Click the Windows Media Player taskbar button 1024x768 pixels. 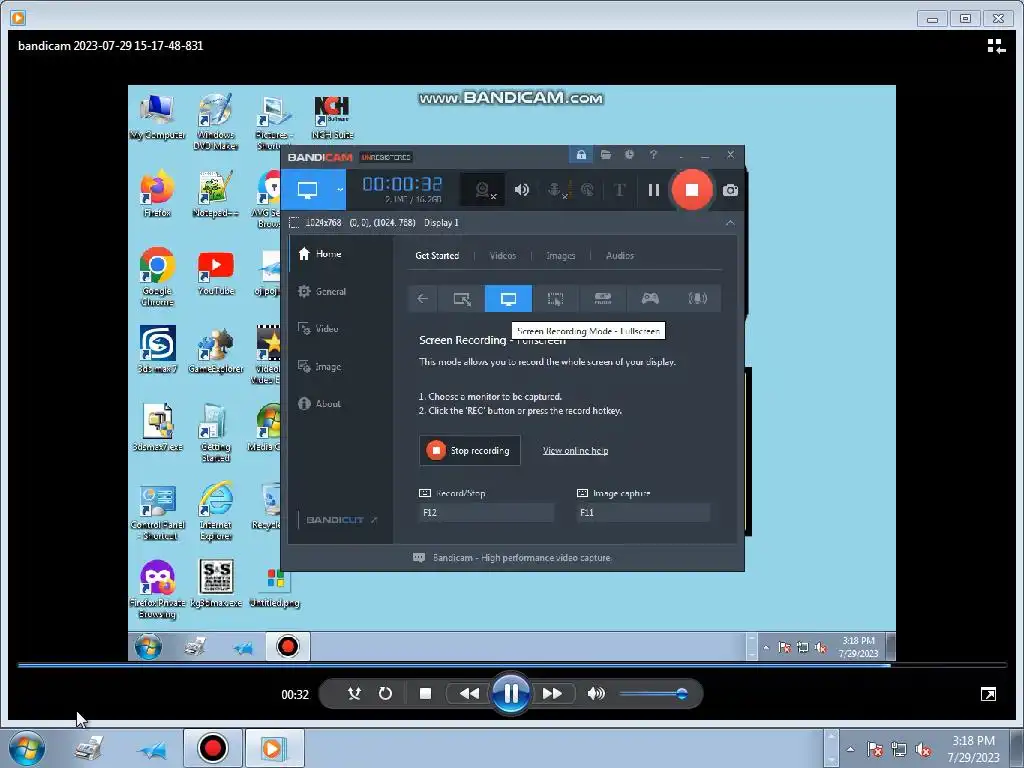pos(274,748)
